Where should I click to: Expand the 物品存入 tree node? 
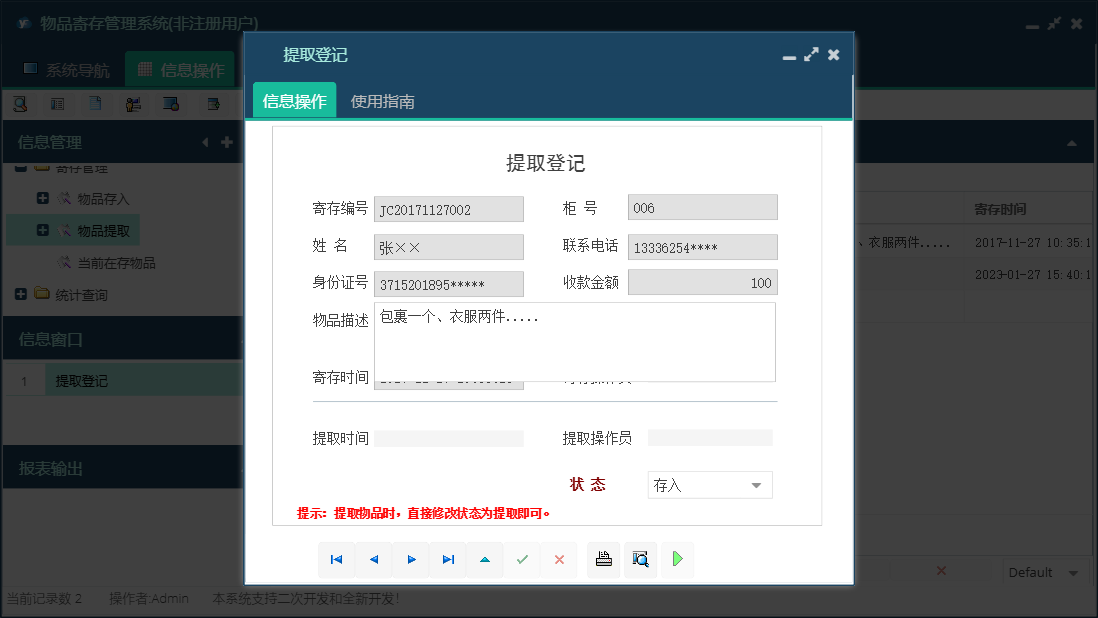click(41, 197)
